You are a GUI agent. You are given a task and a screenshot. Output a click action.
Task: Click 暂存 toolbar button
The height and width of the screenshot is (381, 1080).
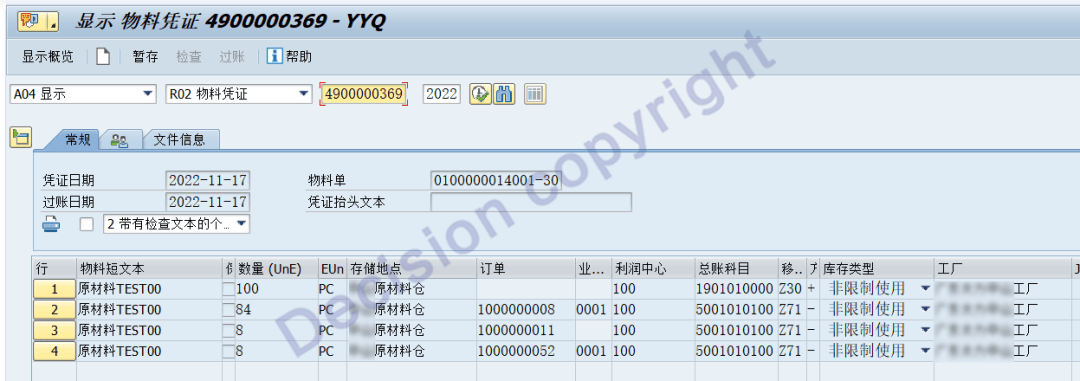point(145,56)
